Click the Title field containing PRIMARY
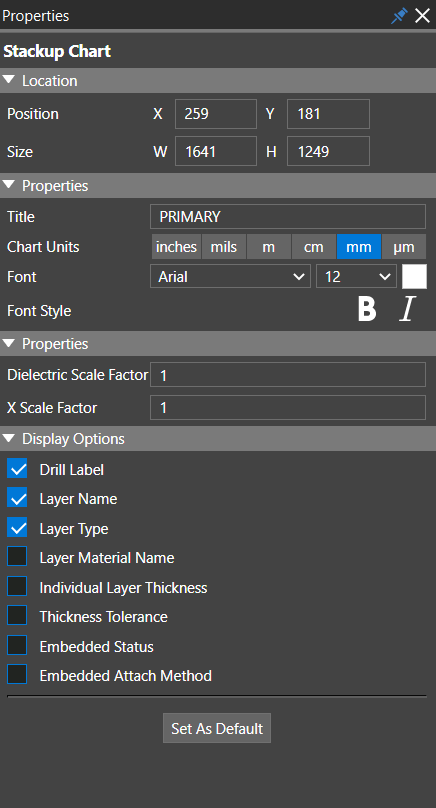Screen dimensions: 436x808 (288, 216)
